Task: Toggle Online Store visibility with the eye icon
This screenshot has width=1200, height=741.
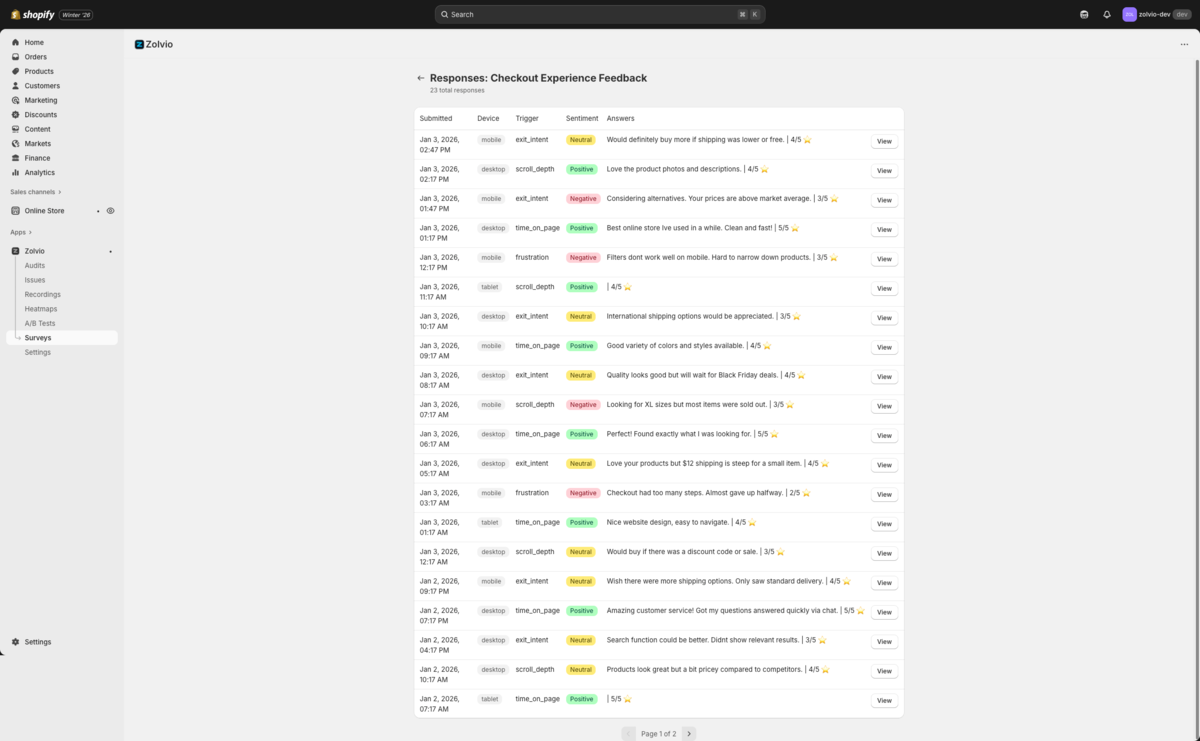Action: click(111, 210)
